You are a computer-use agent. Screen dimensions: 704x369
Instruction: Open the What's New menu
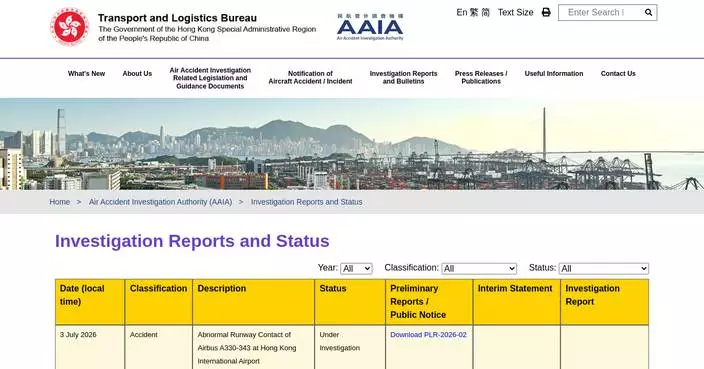[86, 74]
